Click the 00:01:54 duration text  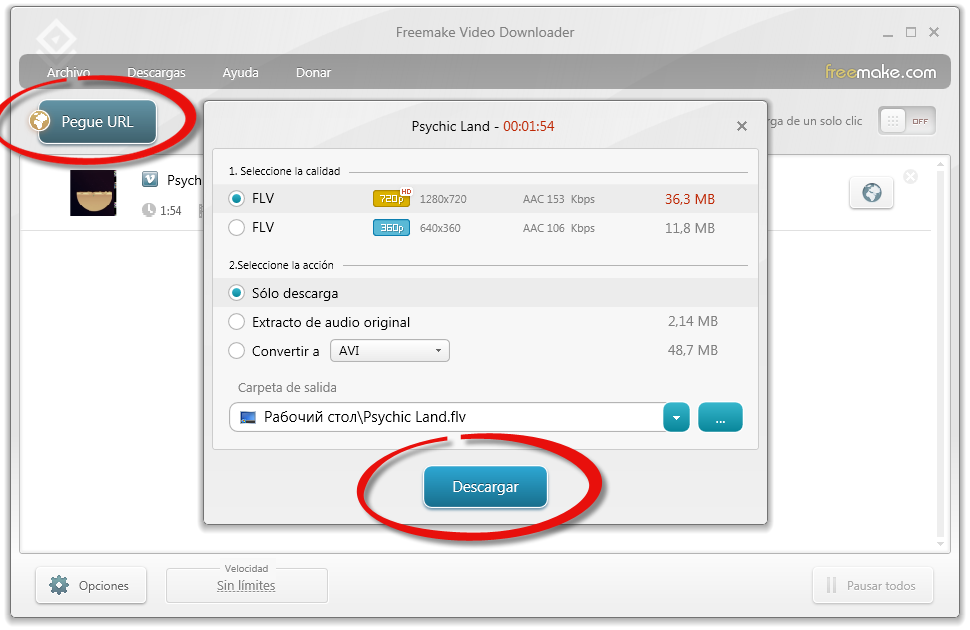(528, 126)
